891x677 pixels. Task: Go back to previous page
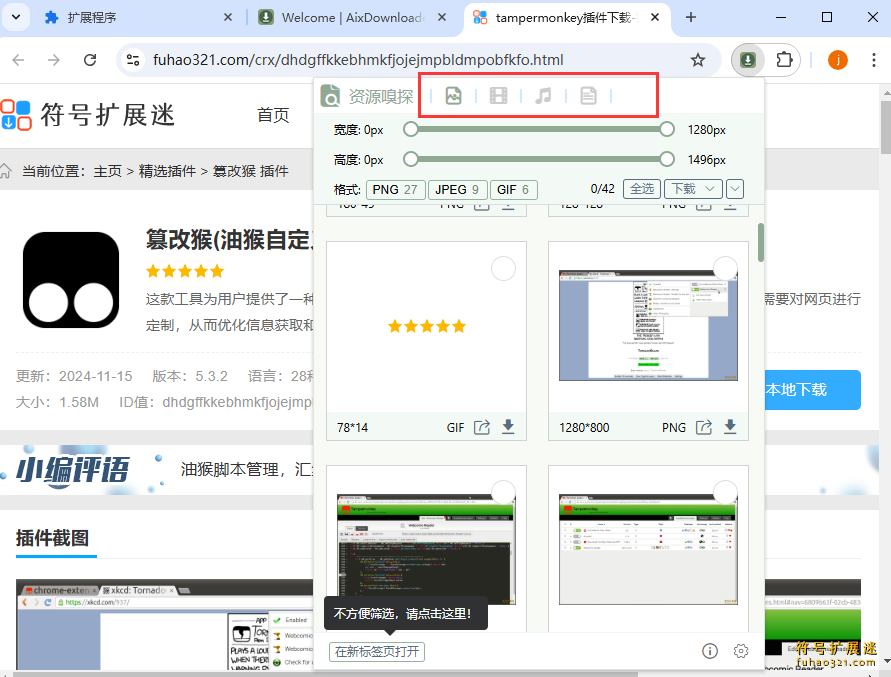click(x=18, y=60)
